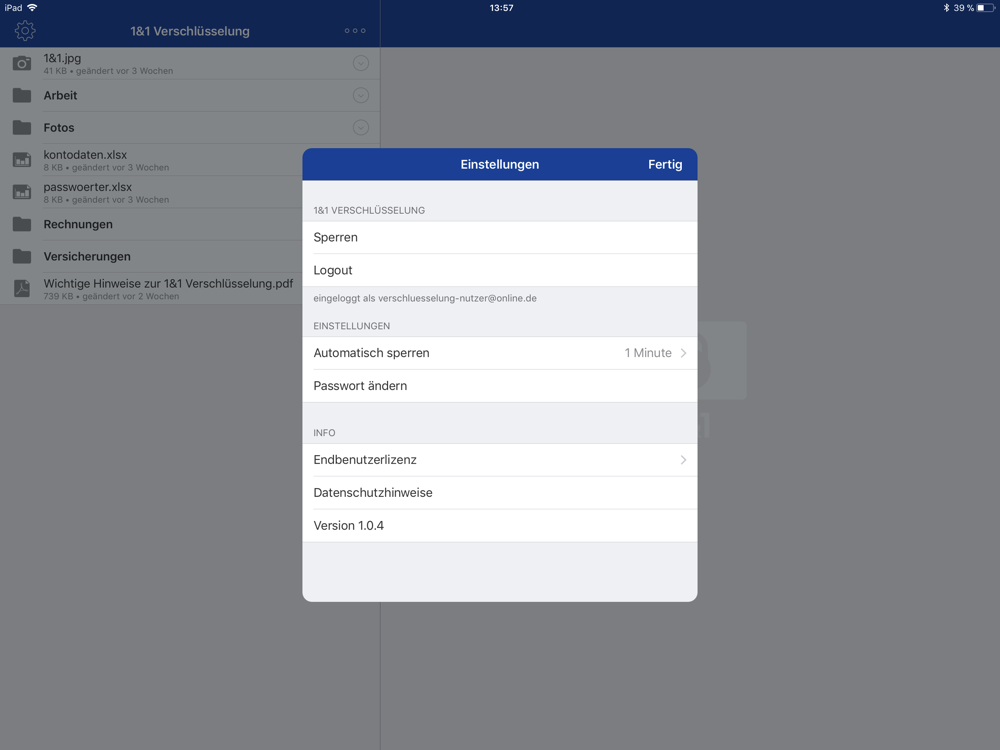This screenshot has width=1000, height=750.
Task: Open the Versicherungen folder
Action: click(x=151, y=256)
